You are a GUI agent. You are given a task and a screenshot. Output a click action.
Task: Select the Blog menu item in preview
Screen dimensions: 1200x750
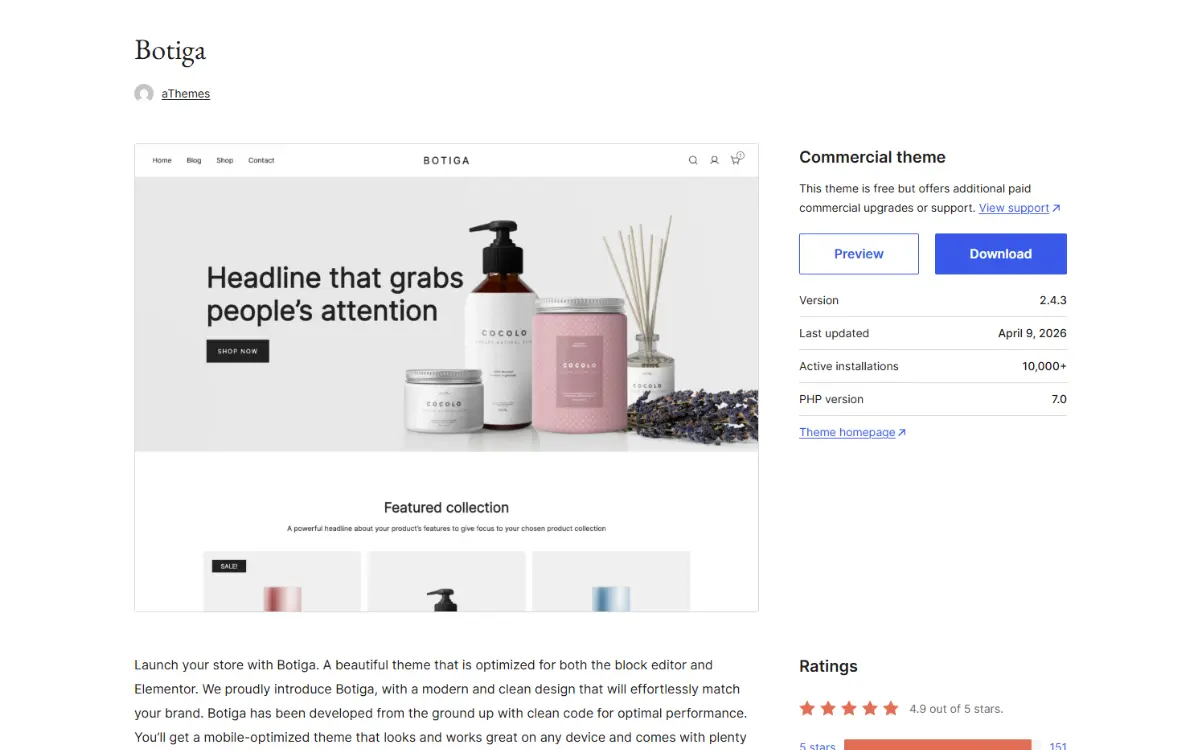pos(194,160)
